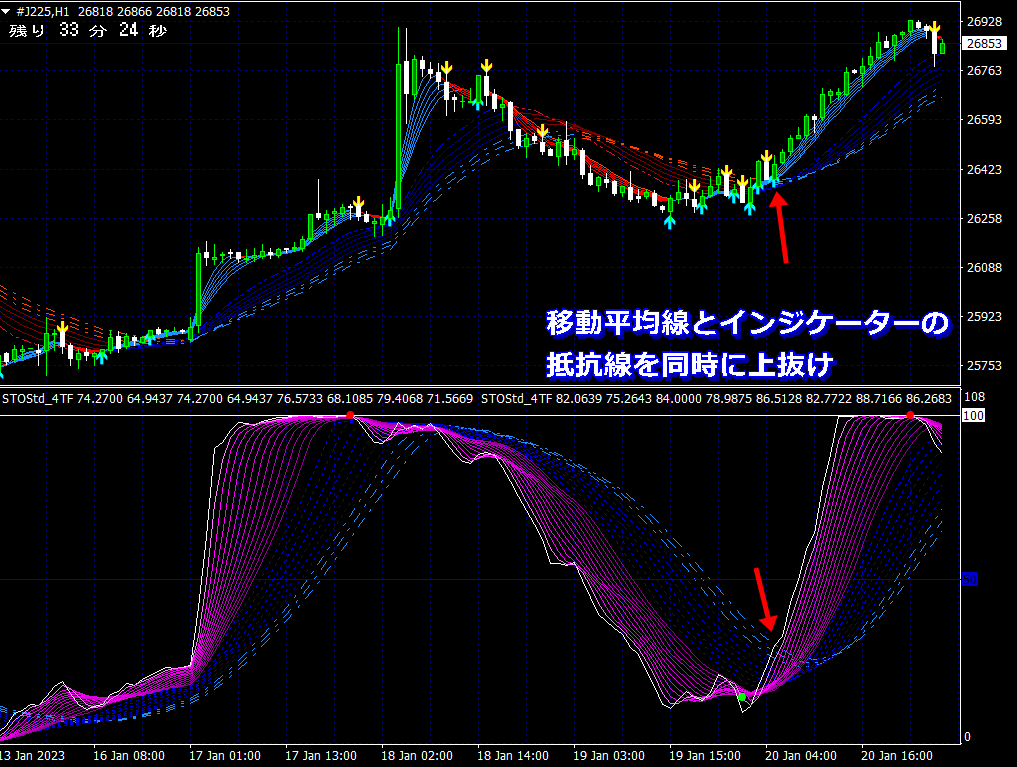Click the 20 Jan 16:00 time label
1017x767 pixels.
point(896,756)
